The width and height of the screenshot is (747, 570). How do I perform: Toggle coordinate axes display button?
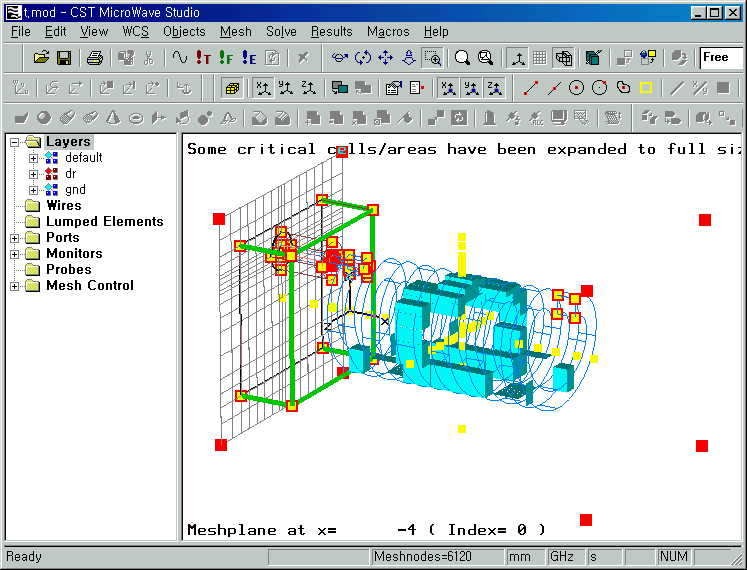[x=517, y=58]
